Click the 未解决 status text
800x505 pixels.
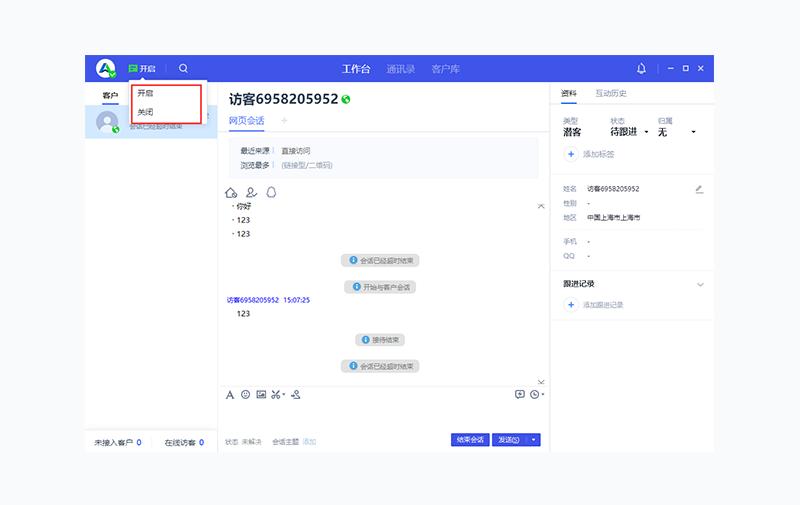(251, 442)
